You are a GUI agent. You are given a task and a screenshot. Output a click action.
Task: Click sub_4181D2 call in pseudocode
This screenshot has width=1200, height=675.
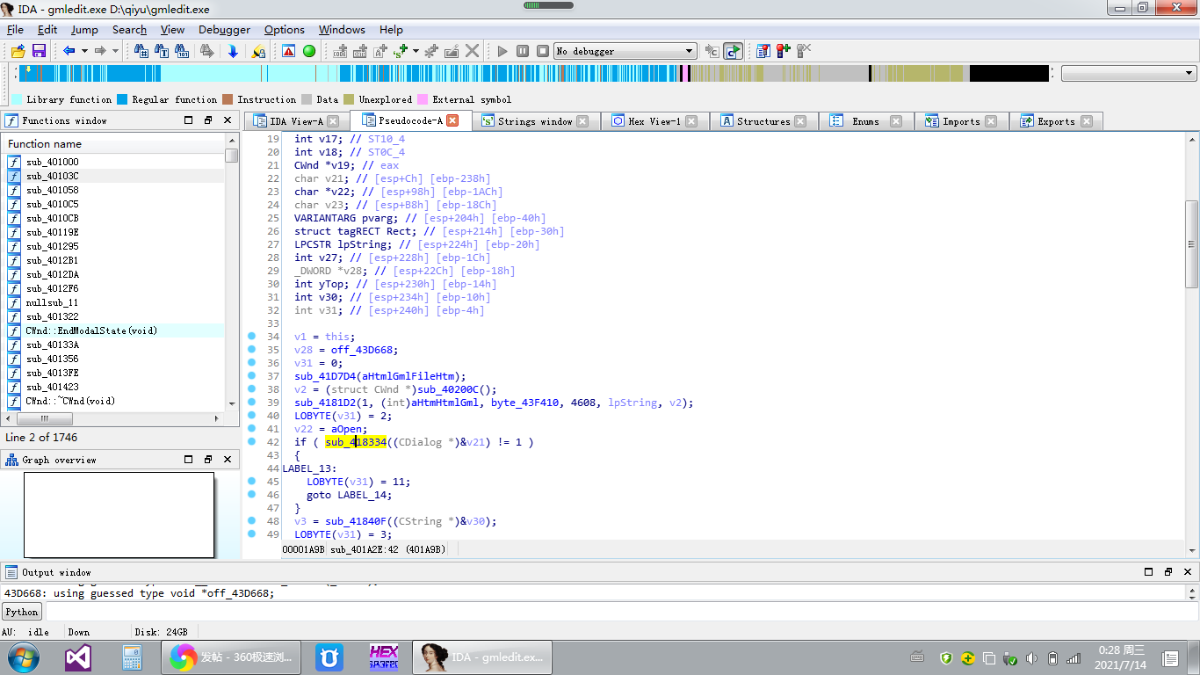point(324,403)
